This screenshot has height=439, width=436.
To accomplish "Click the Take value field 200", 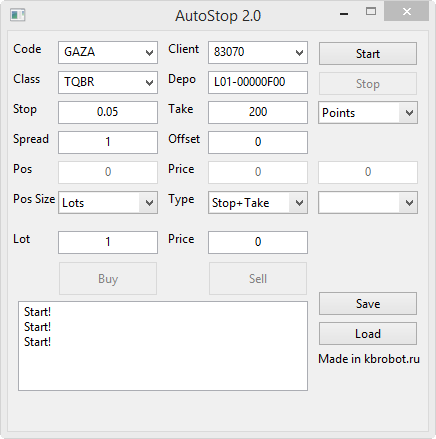I will (258, 112).
